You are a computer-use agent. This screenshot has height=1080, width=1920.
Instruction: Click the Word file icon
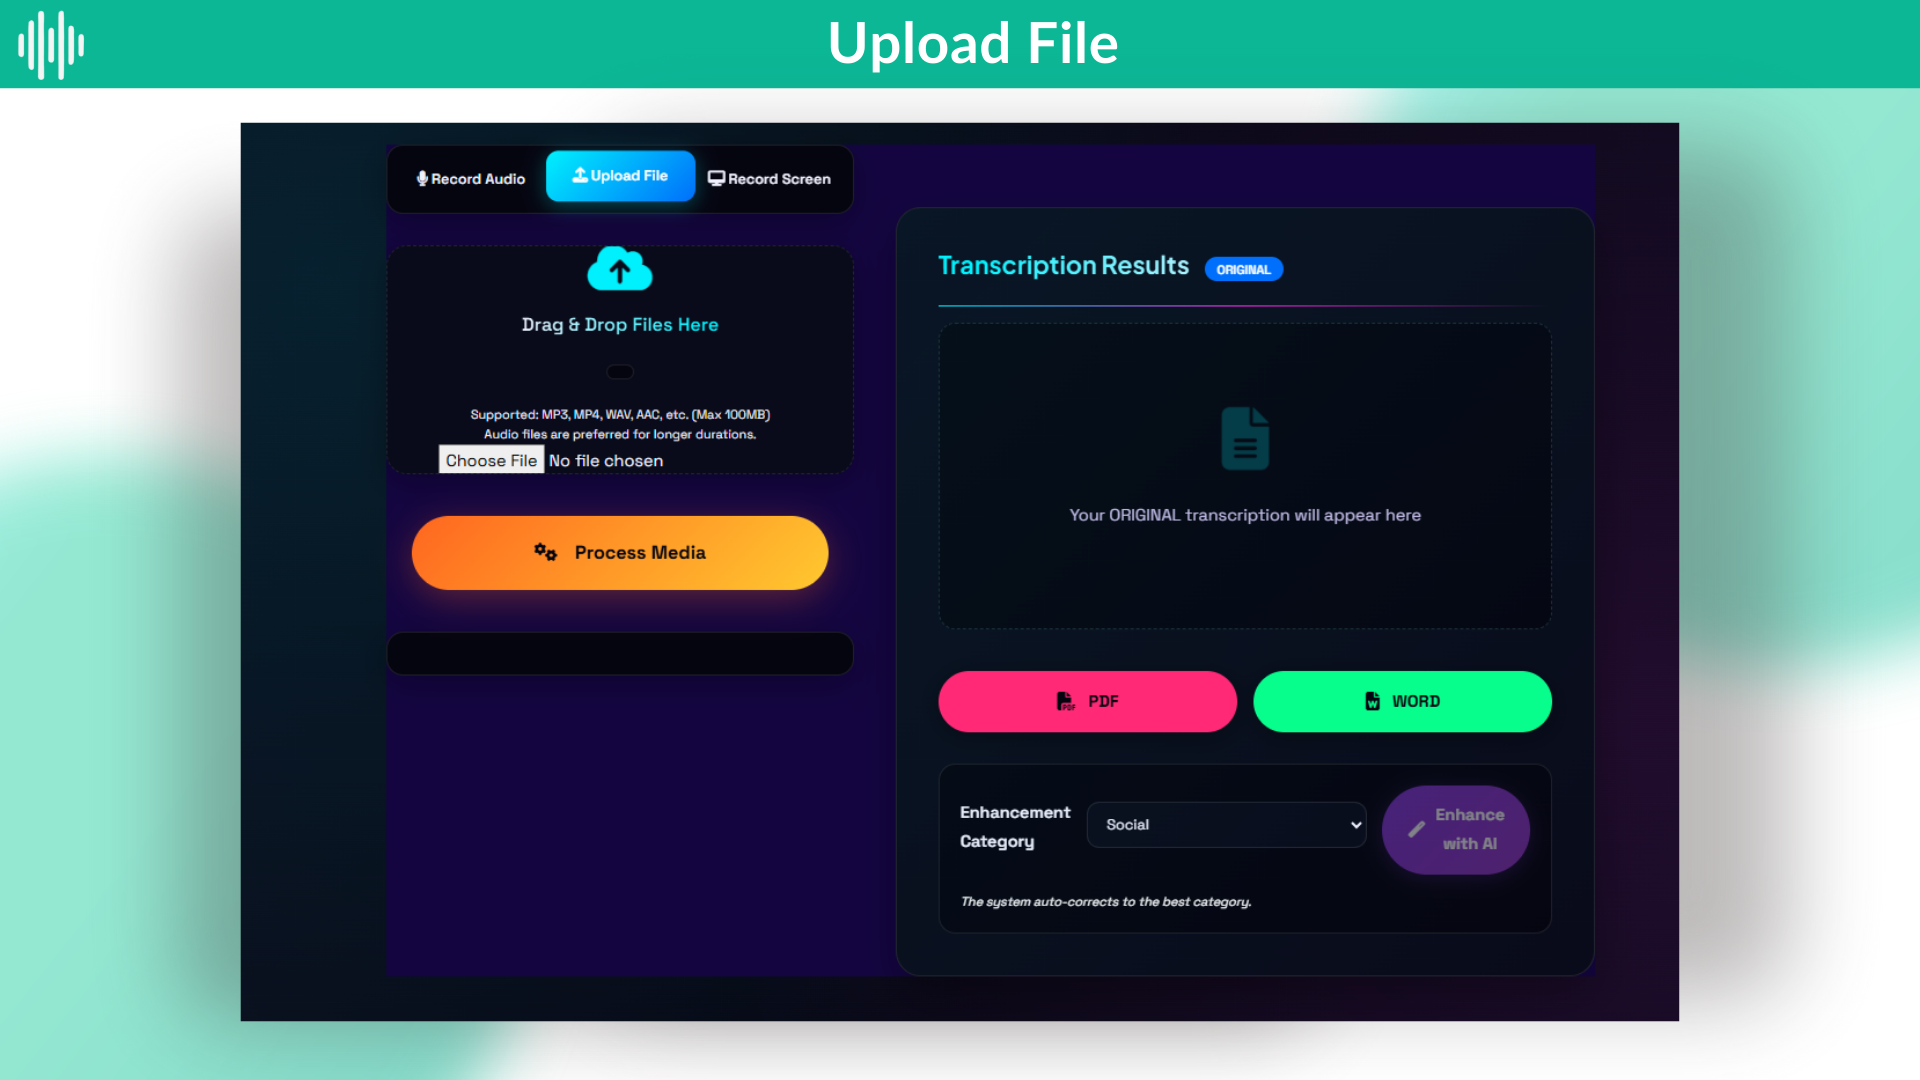(x=1373, y=701)
